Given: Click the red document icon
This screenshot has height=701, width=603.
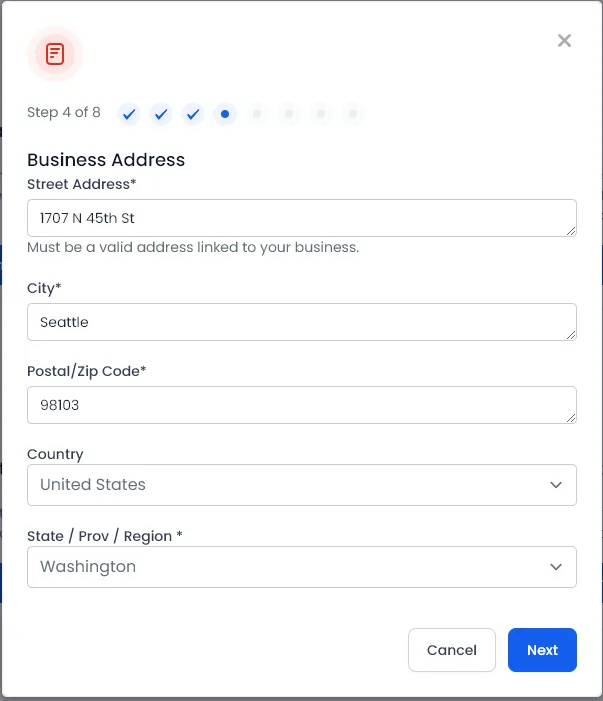Looking at the screenshot, I should click(55, 54).
